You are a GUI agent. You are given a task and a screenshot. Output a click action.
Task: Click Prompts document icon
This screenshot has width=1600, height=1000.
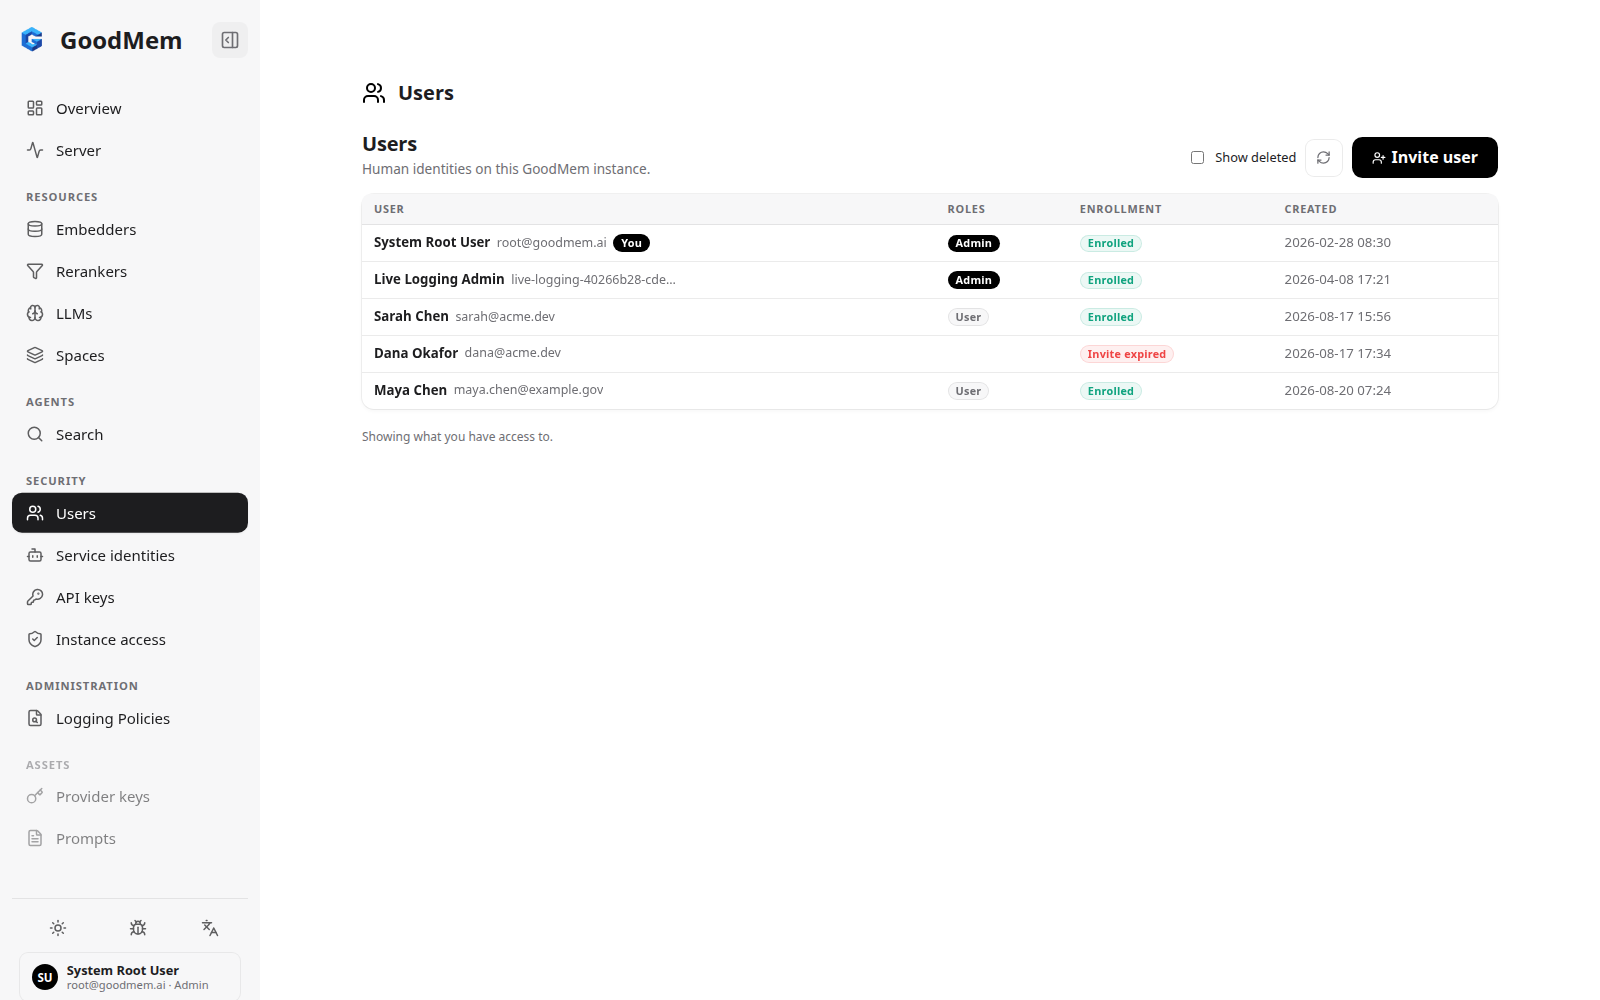coord(35,838)
